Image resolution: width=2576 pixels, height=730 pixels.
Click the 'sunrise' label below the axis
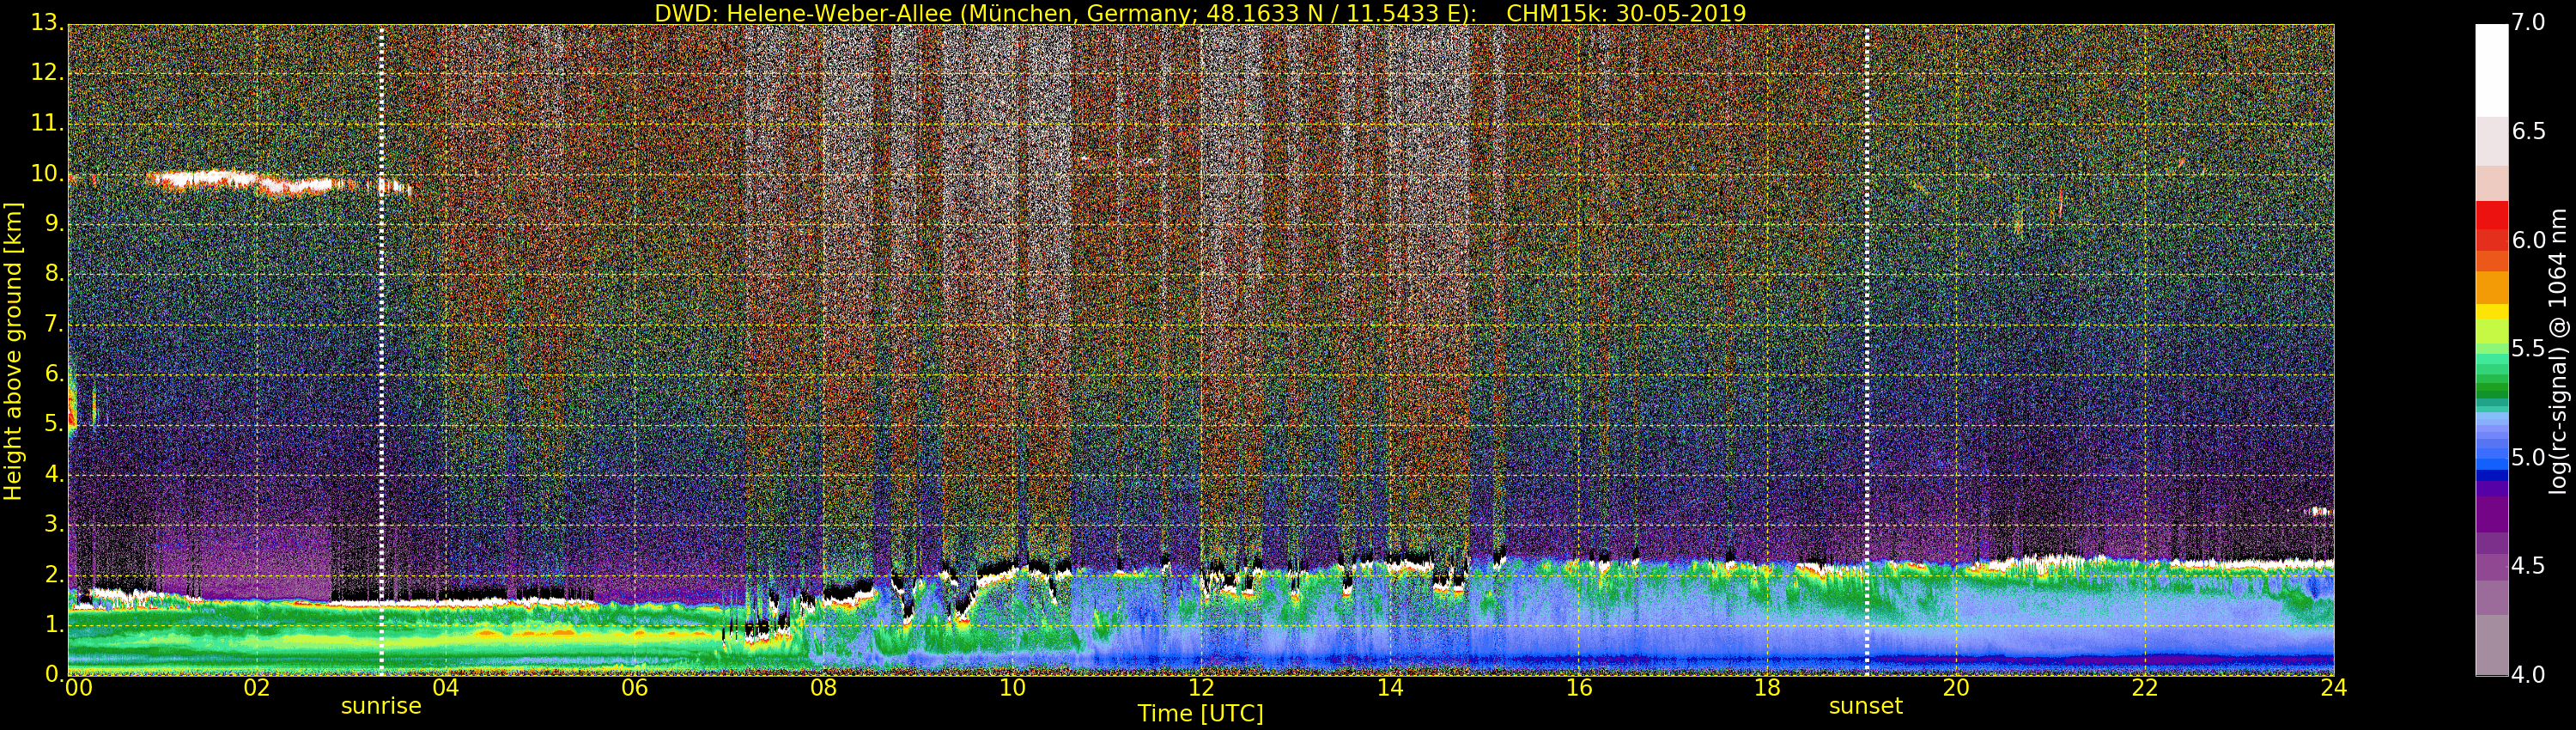click(381, 706)
